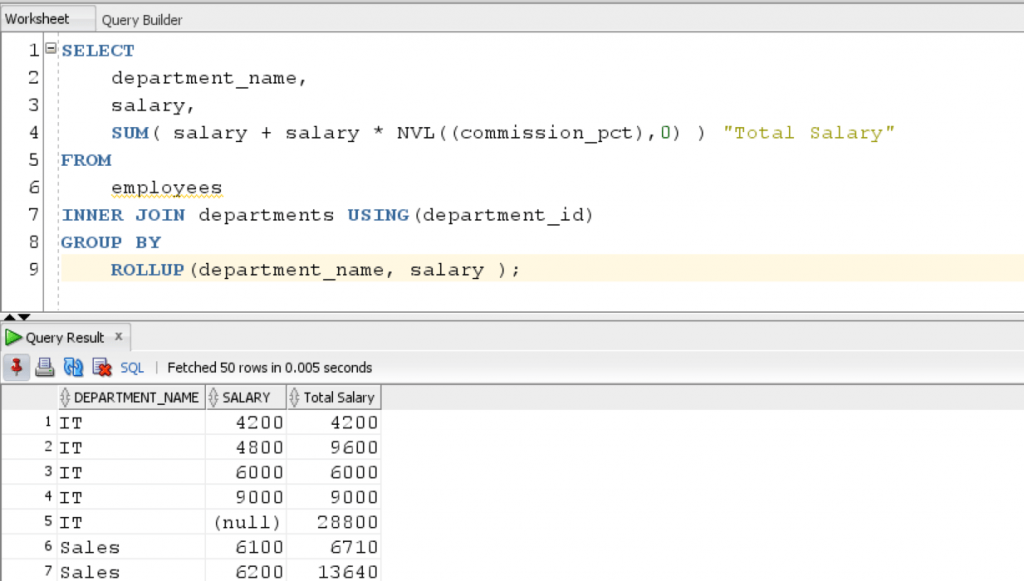
Task: Switch to the Worksheet tab
Action: 37,19
